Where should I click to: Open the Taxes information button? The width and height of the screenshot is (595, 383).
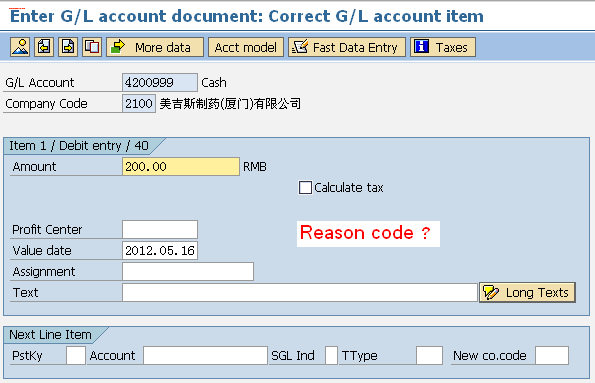pyautogui.click(x=443, y=47)
